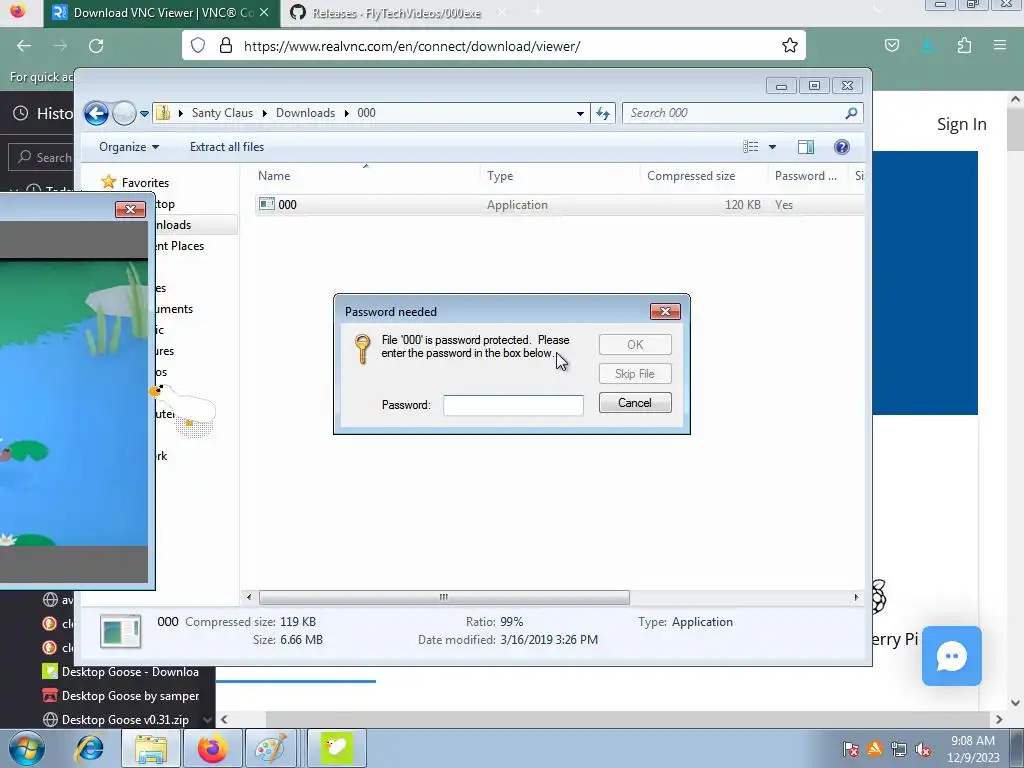
Task: Click Skip File in the password dialog
Action: click(635, 374)
